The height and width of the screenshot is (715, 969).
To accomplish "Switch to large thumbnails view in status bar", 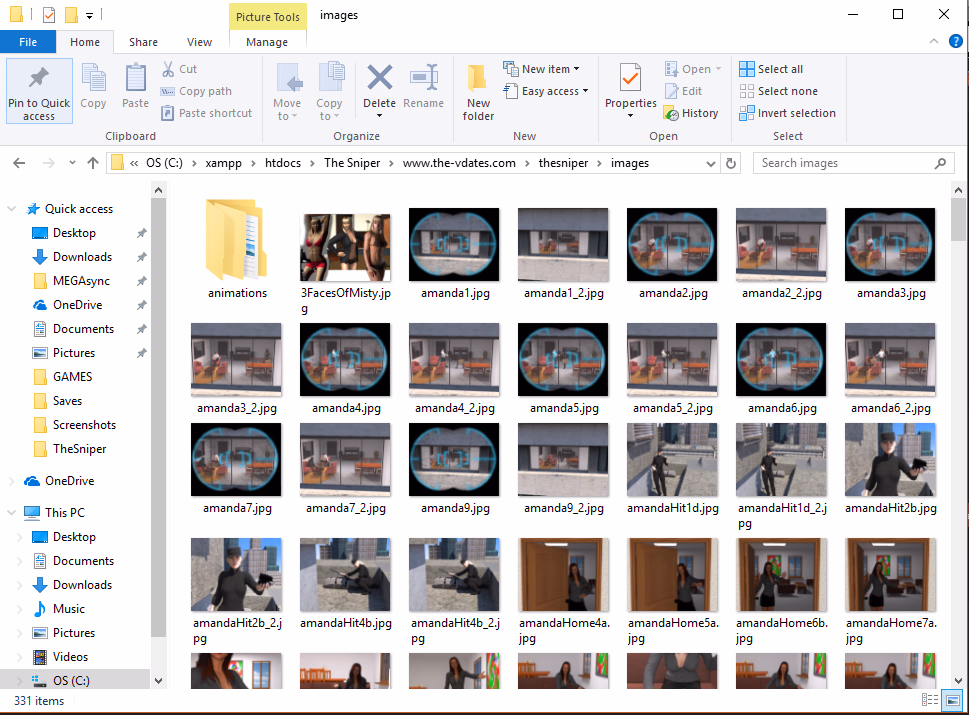I will pyautogui.click(x=952, y=700).
